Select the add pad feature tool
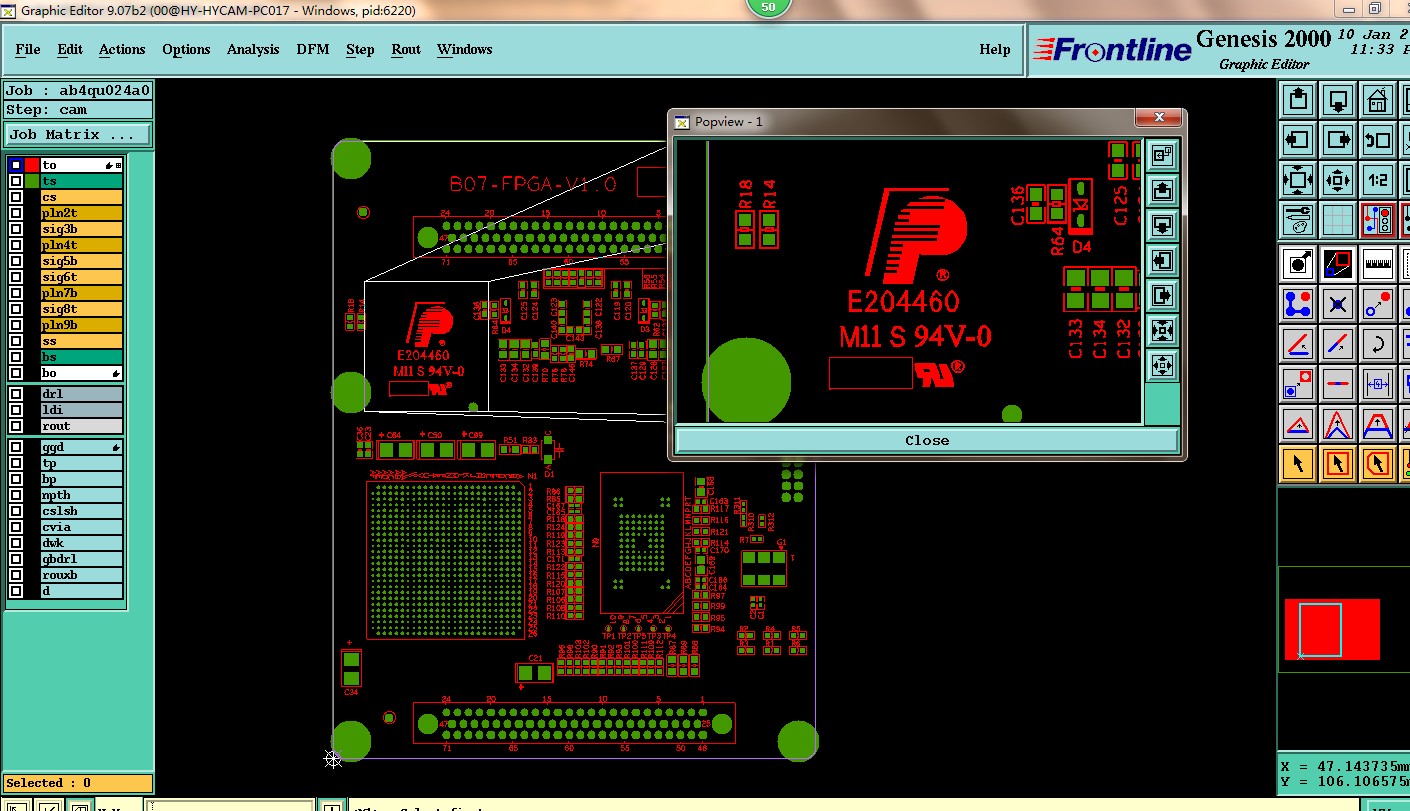The image size is (1410, 811). 1298,264
